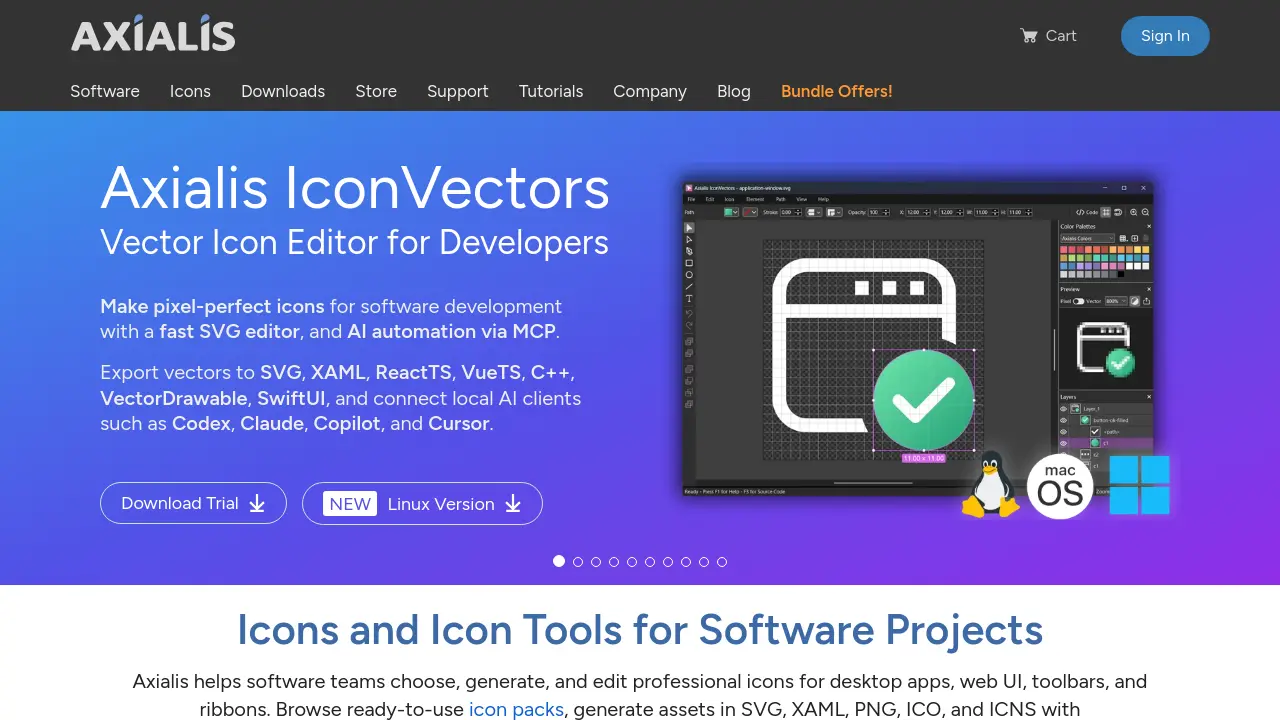Go to the Downloads page
Viewport: 1280px width, 720px height.
[x=283, y=91]
